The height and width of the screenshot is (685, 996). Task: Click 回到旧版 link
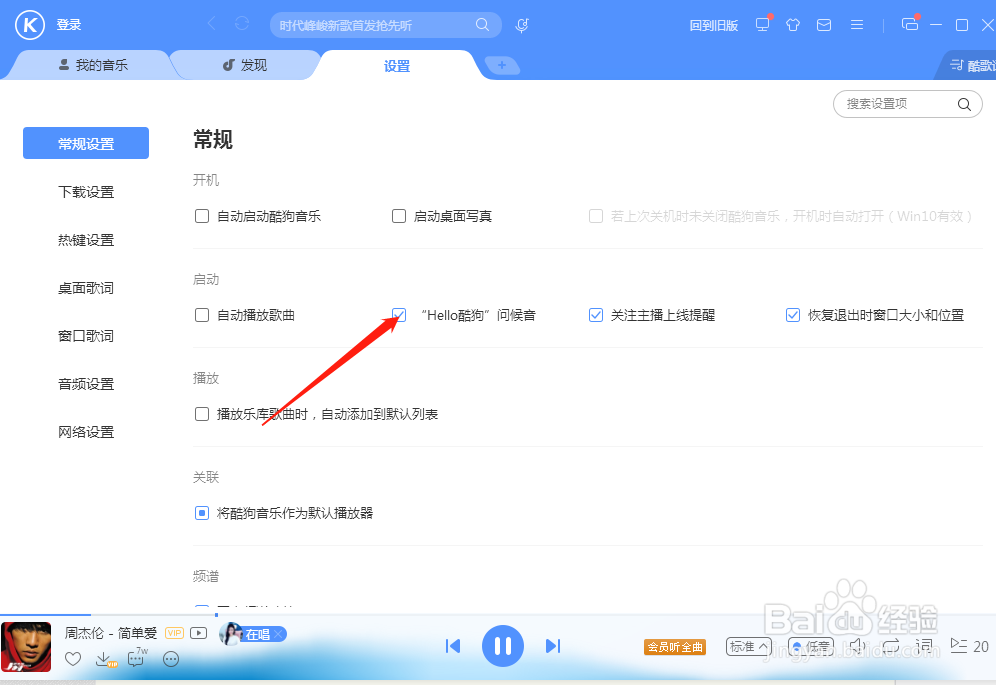713,25
